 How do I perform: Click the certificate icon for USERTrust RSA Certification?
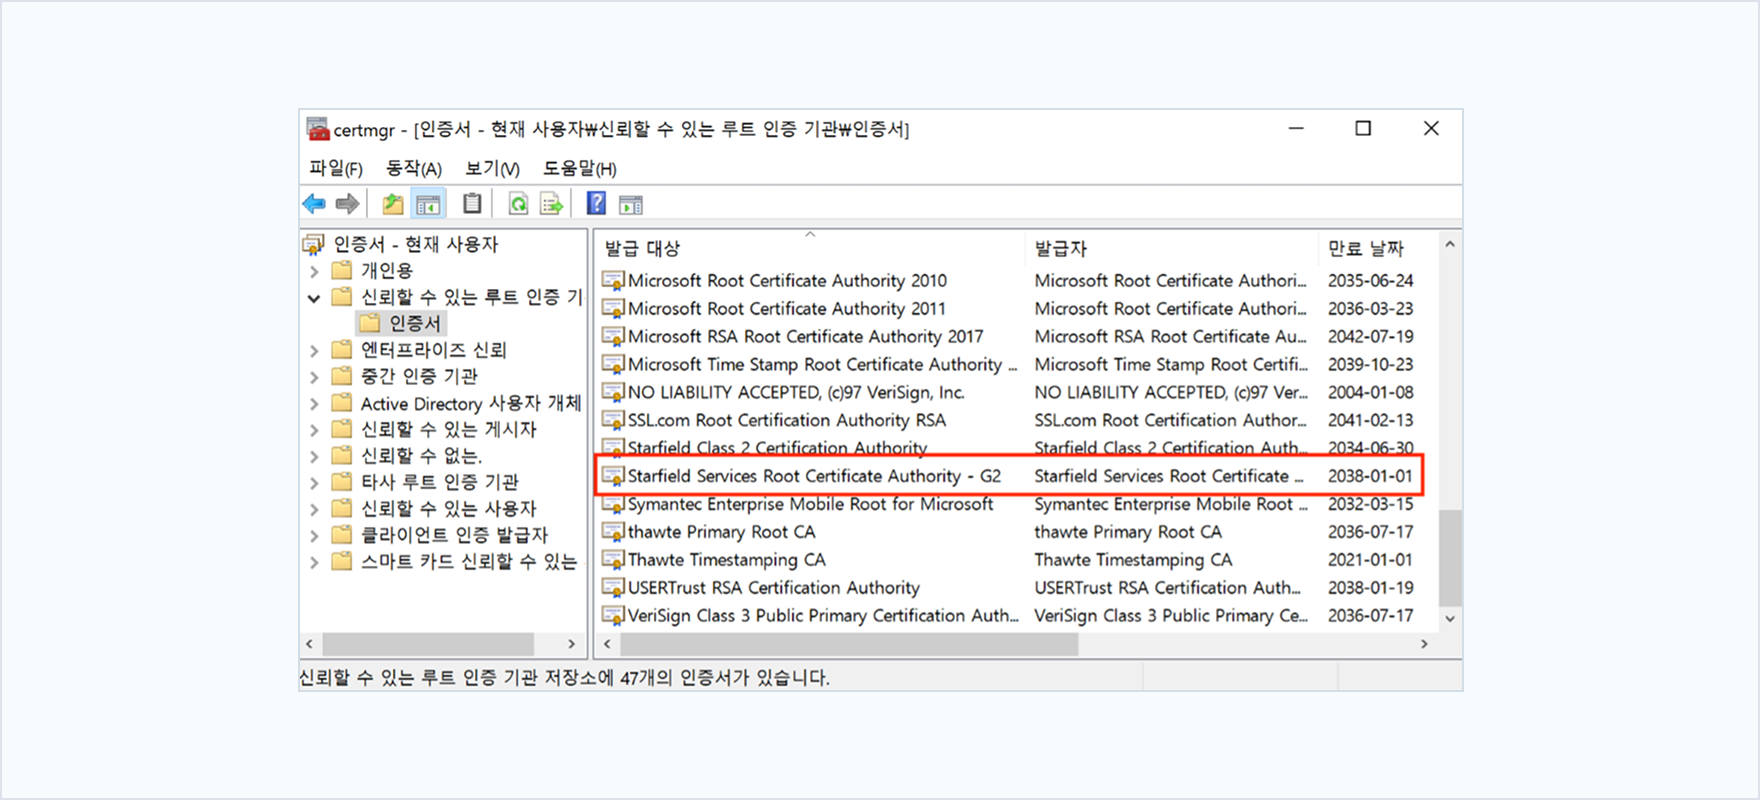613,588
